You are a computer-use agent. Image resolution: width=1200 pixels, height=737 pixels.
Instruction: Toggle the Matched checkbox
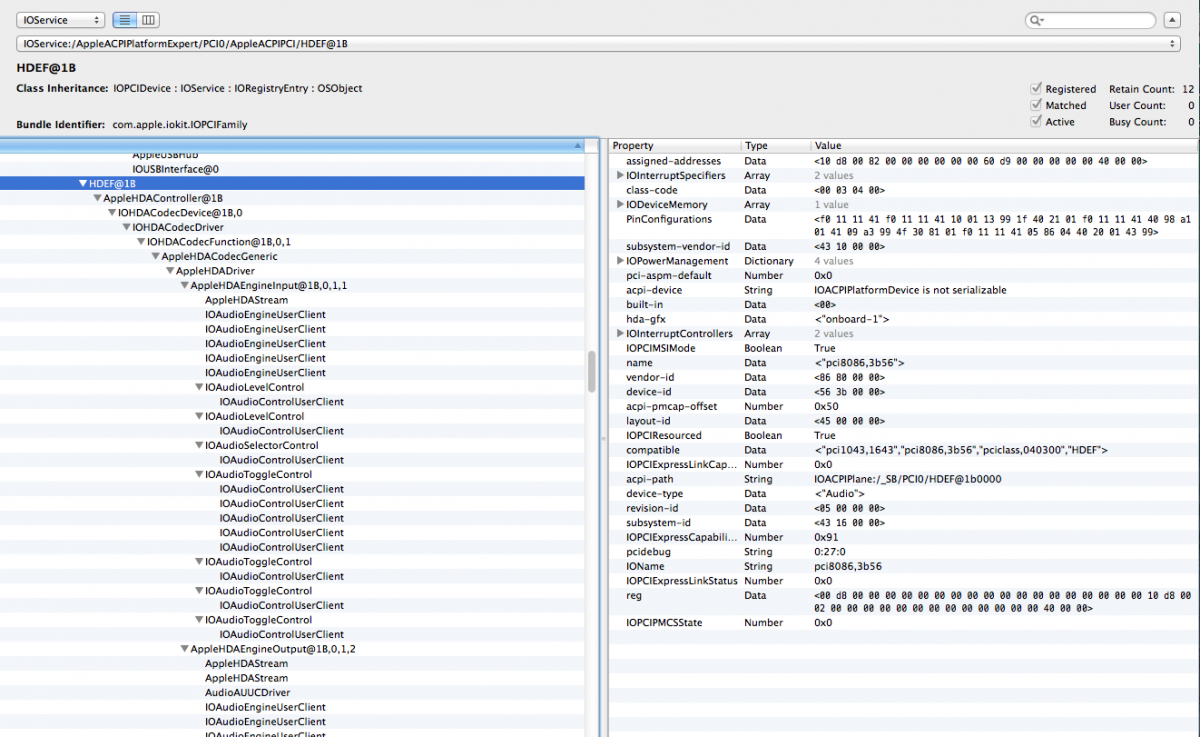(1037, 105)
